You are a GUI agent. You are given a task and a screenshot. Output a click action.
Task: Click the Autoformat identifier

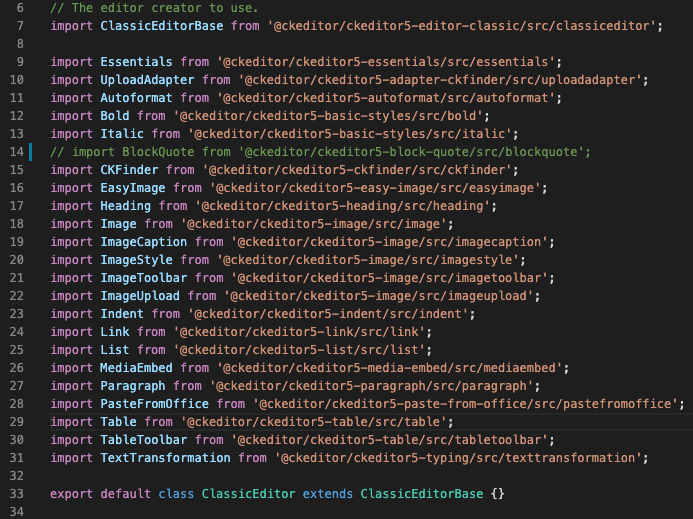[136, 98]
